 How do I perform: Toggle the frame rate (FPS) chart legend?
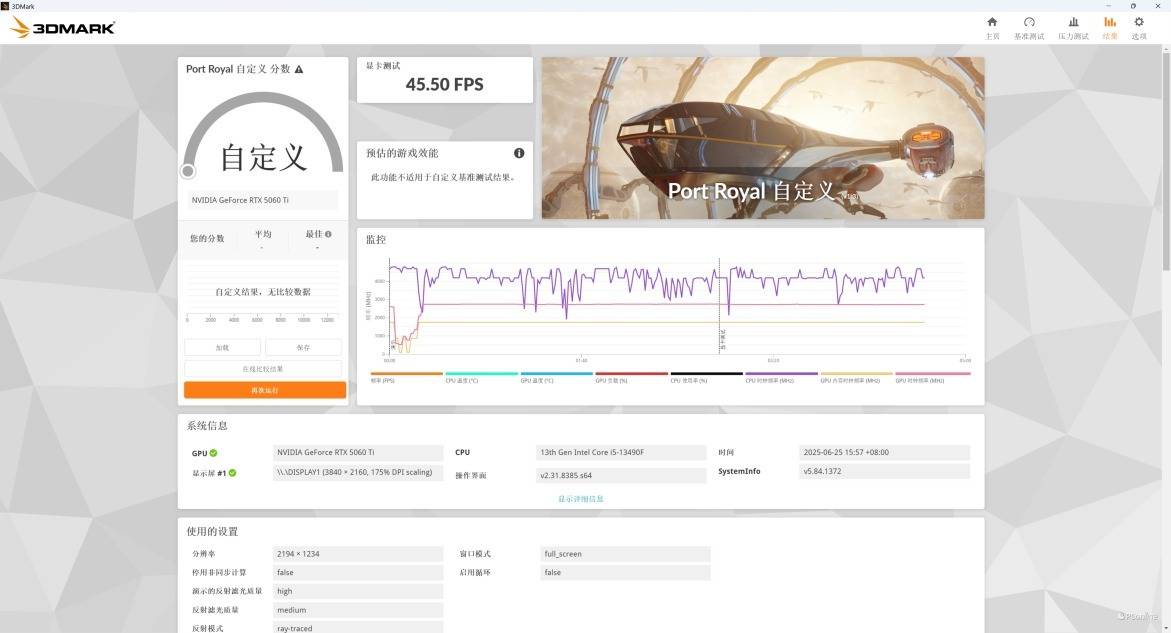pyautogui.click(x=406, y=377)
